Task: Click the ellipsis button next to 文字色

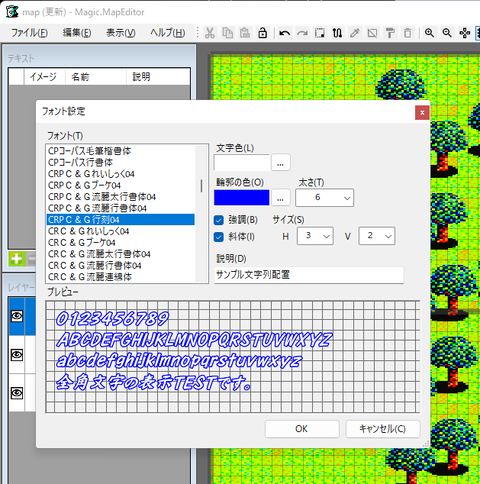Action: point(280,163)
